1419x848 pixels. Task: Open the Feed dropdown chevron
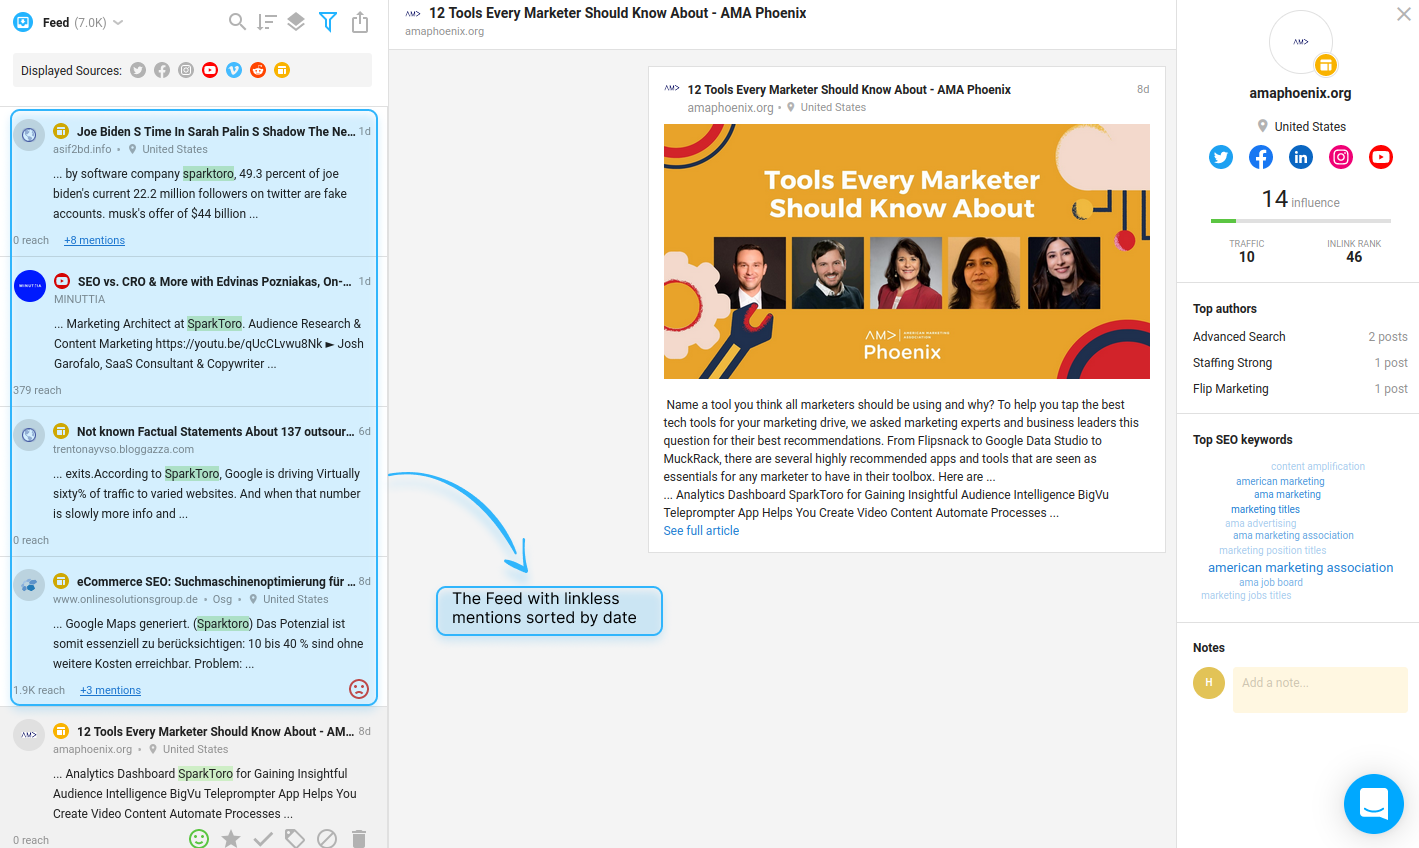118,22
